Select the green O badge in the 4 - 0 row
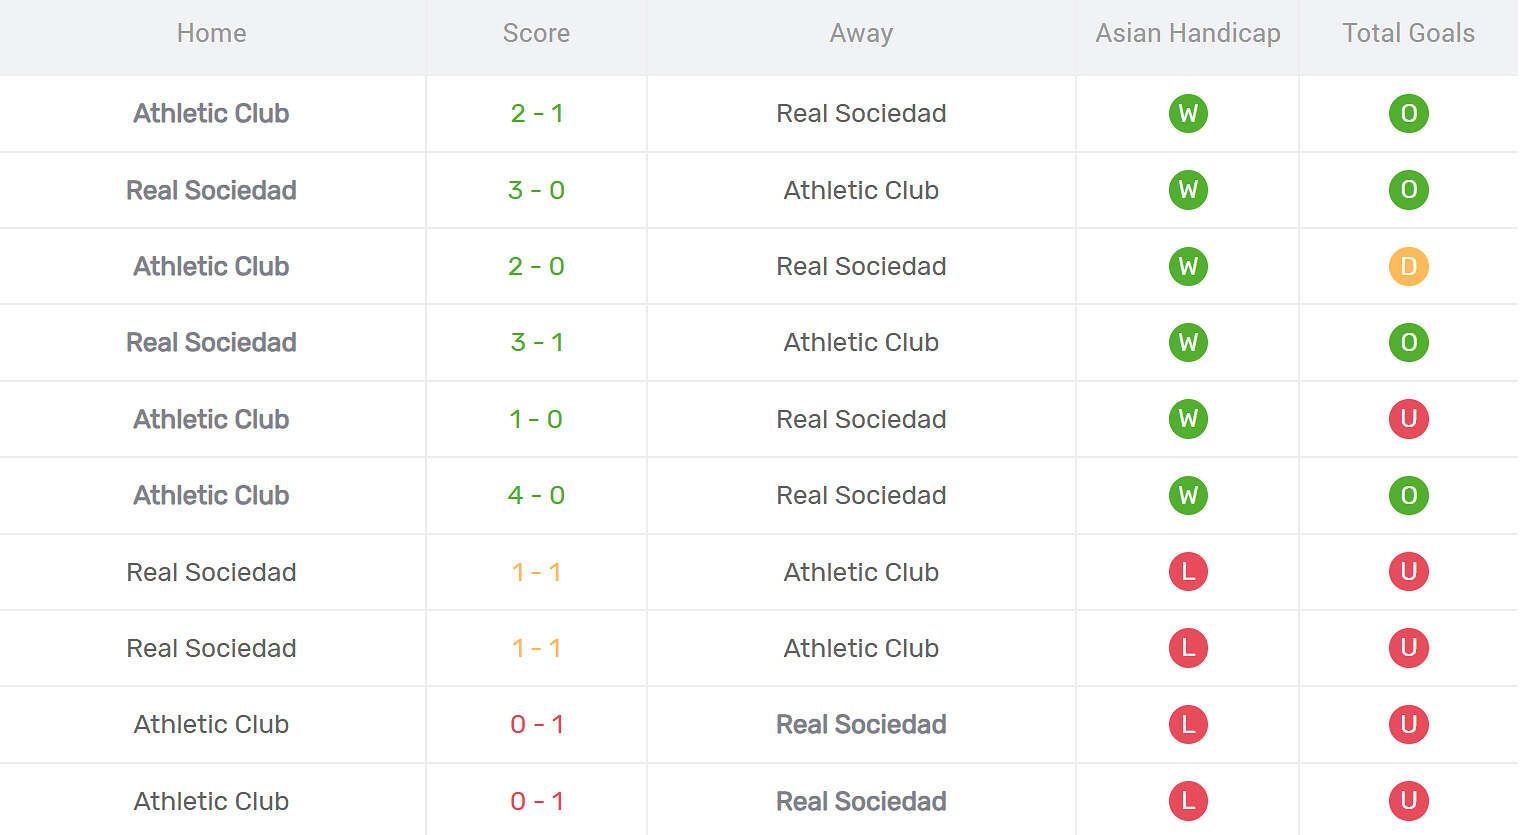This screenshot has height=835, width=1521. (1408, 495)
